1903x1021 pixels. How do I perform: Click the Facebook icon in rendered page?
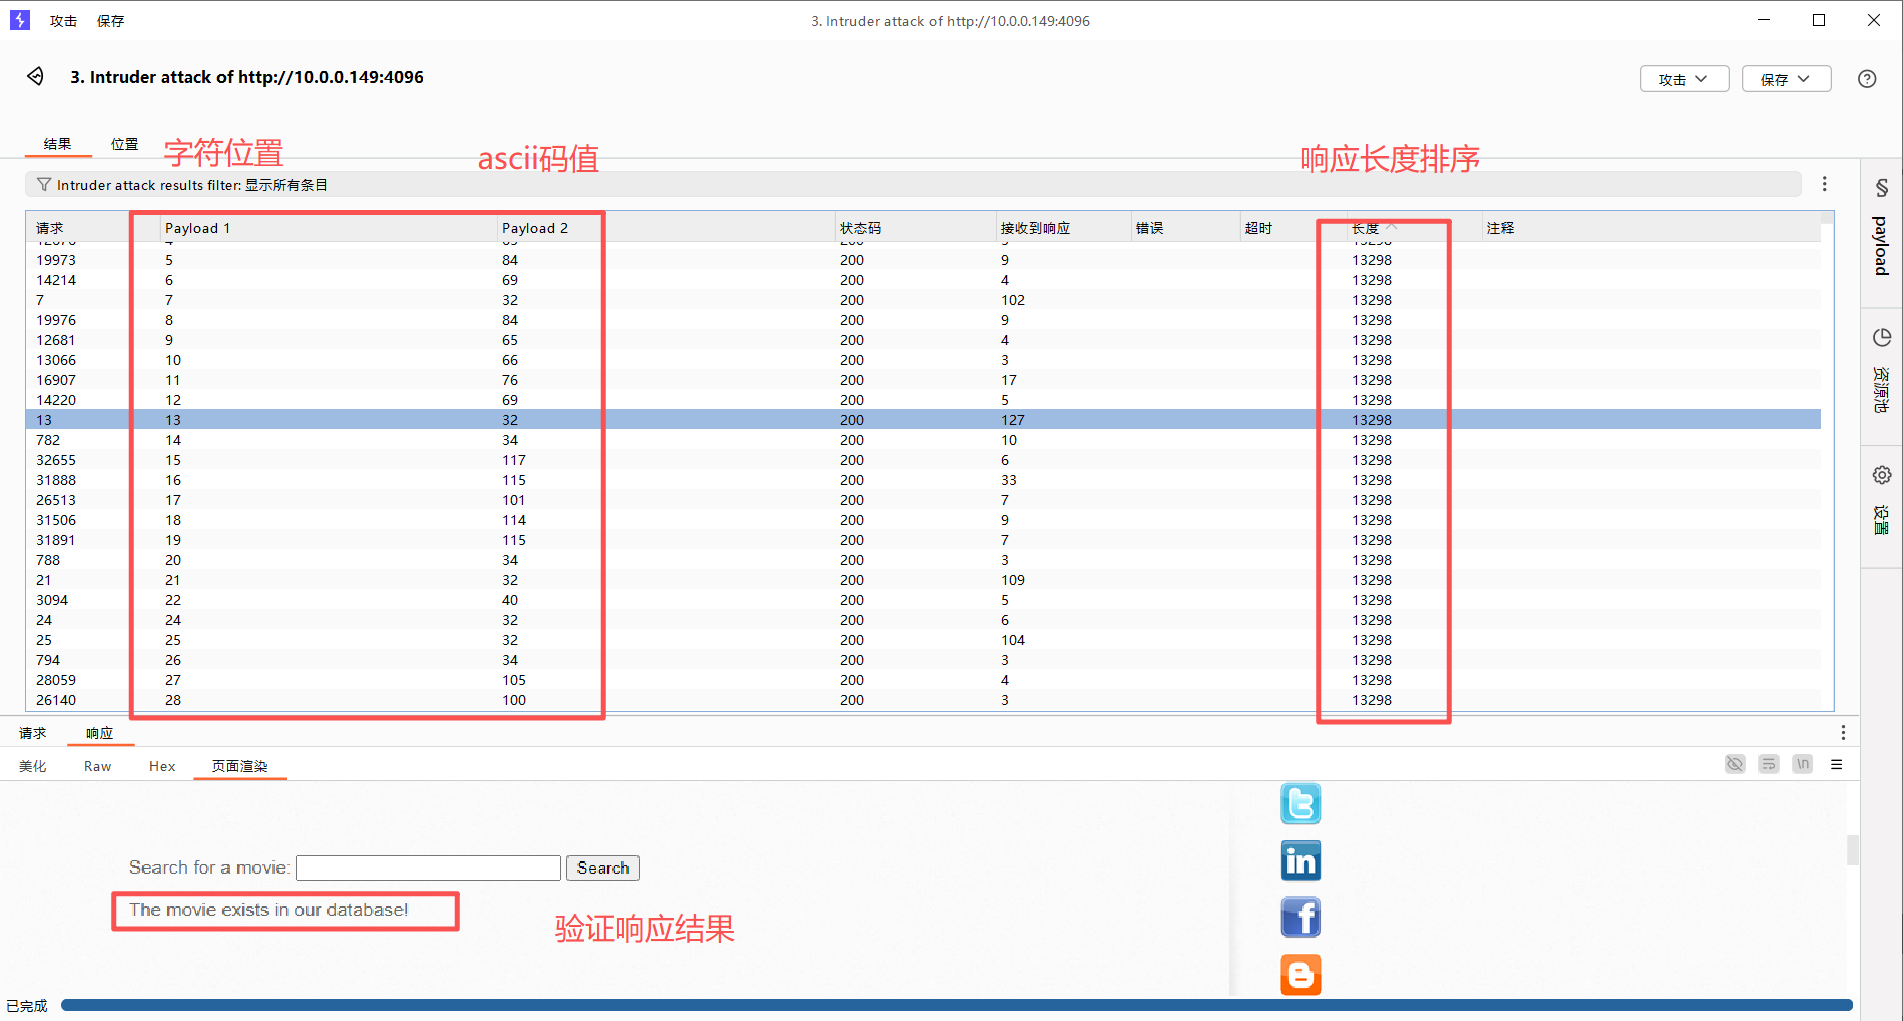1300,918
